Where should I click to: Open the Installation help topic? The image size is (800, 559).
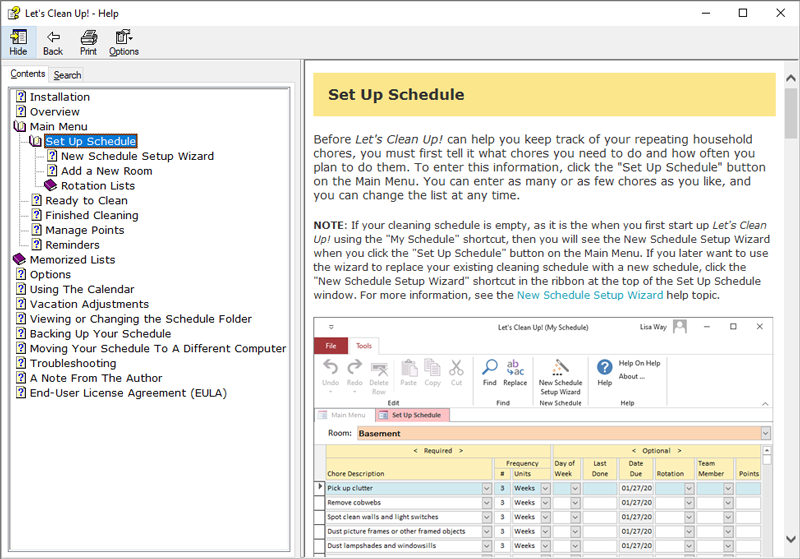coord(60,97)
